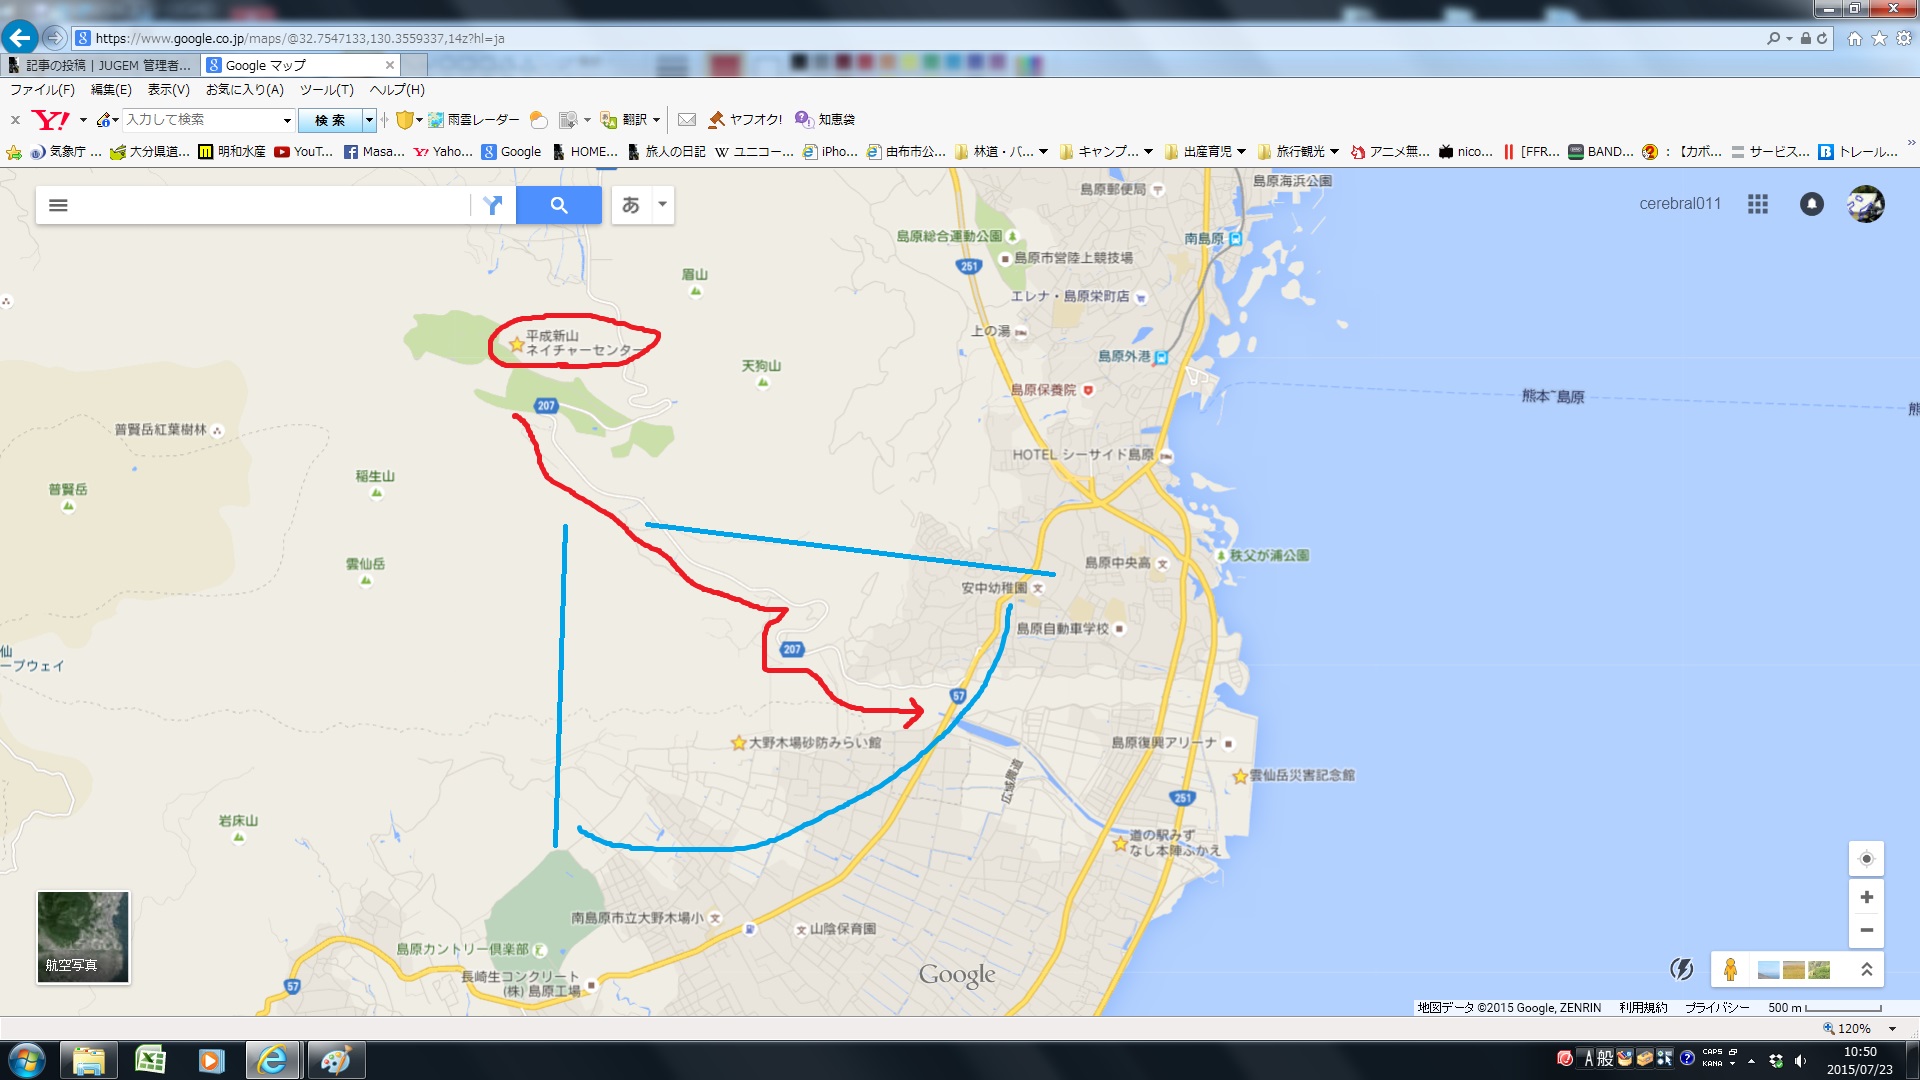Open the 気象庁 favorites bookmark
Viewport: 1920px width, 1080px height.
point(66,152)
